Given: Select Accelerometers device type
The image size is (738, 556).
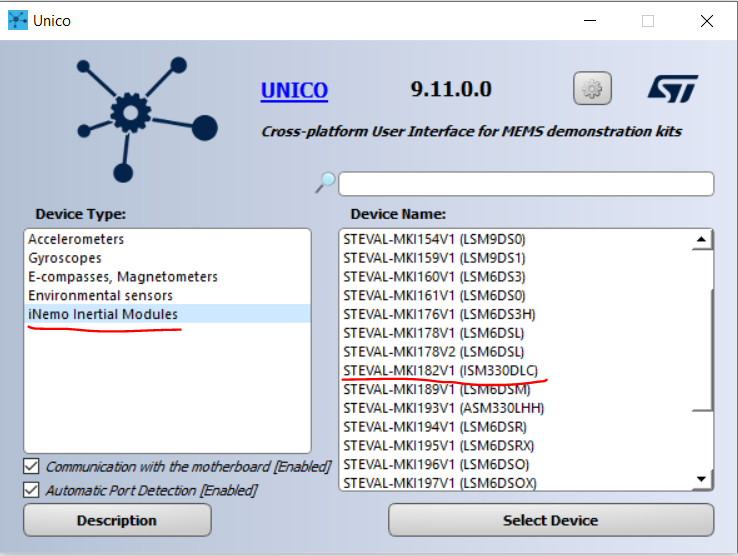Looking at the screenshot, I should [x=167, y=239].
